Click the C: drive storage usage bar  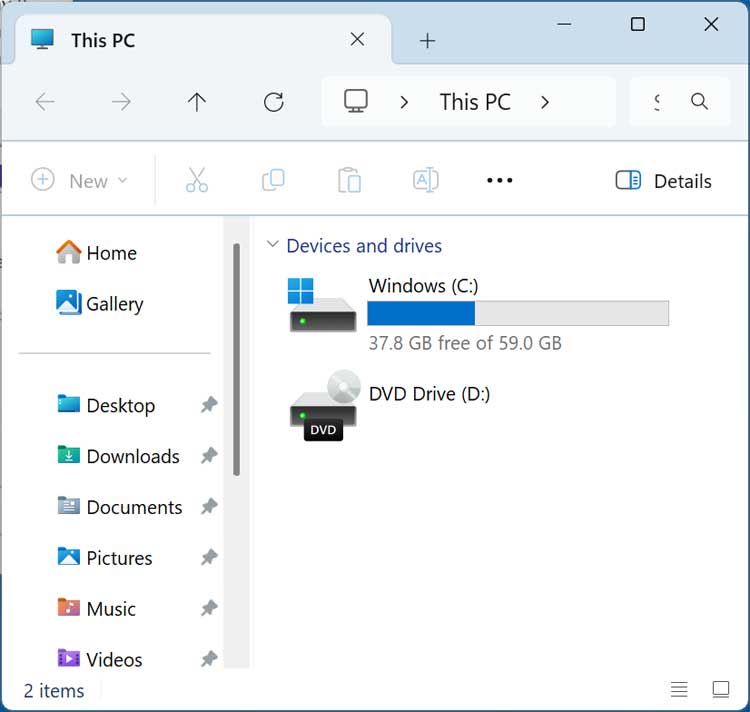pyautogui.click(x=518, y=313)
